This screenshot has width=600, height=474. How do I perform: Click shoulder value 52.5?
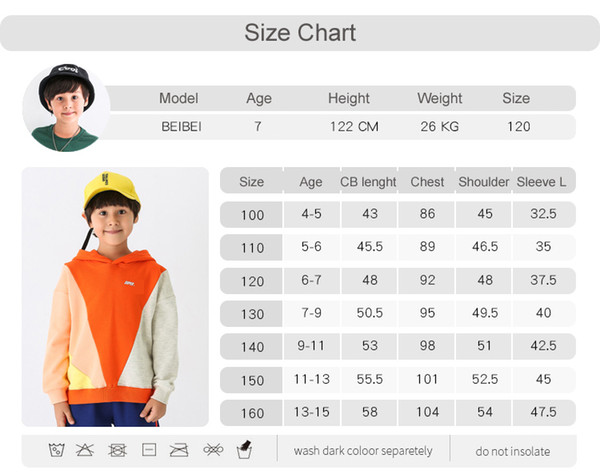[485, 379]
